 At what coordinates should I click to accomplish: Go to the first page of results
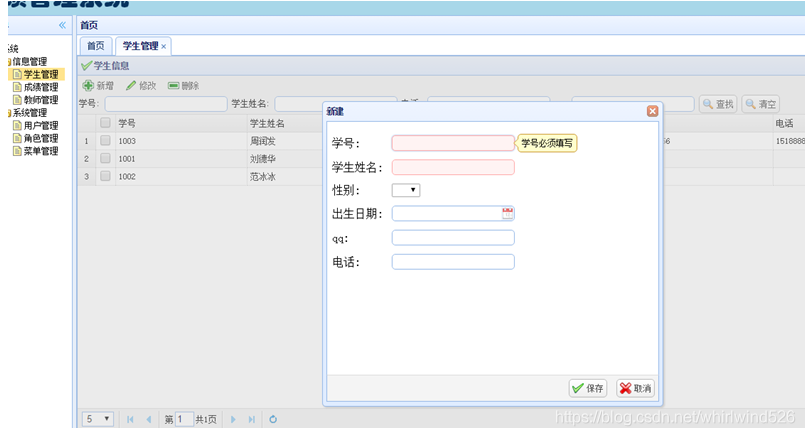tap(130, 419)
